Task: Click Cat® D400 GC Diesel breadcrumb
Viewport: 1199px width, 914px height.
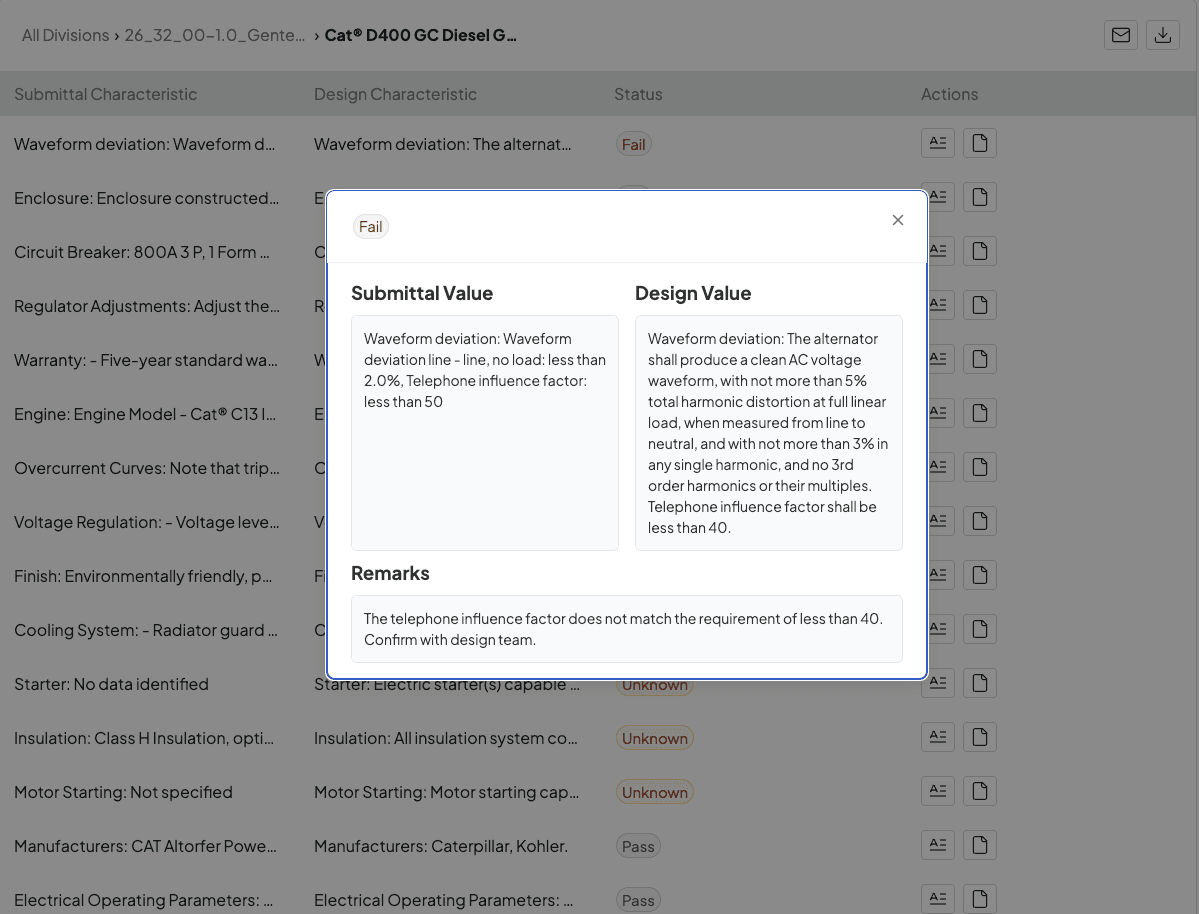Action: coord(421,35)
